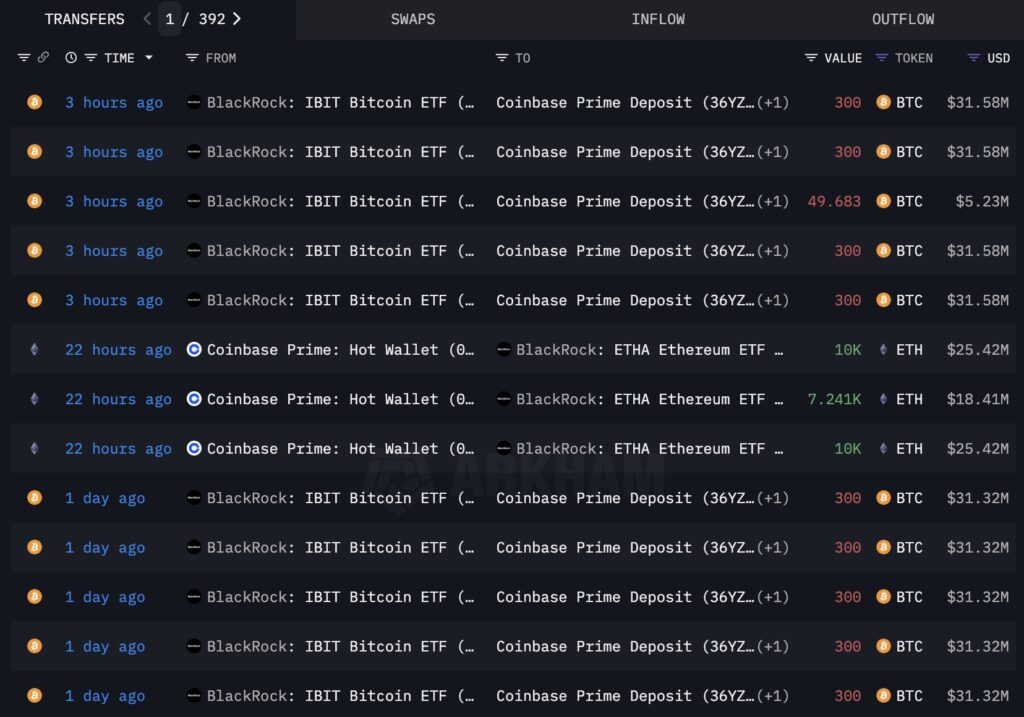Click the '3 hours ago' link on the top row
Image resolution: width=1024 pixels, height=717 pixels.
[113, 102]
